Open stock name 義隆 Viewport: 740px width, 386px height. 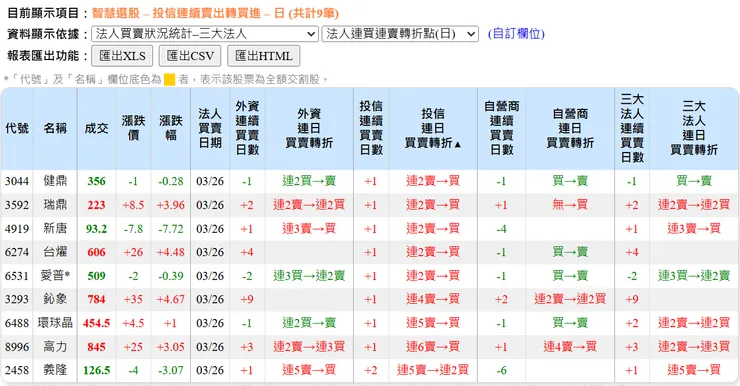pyautogui.click(x=55, y=370)
